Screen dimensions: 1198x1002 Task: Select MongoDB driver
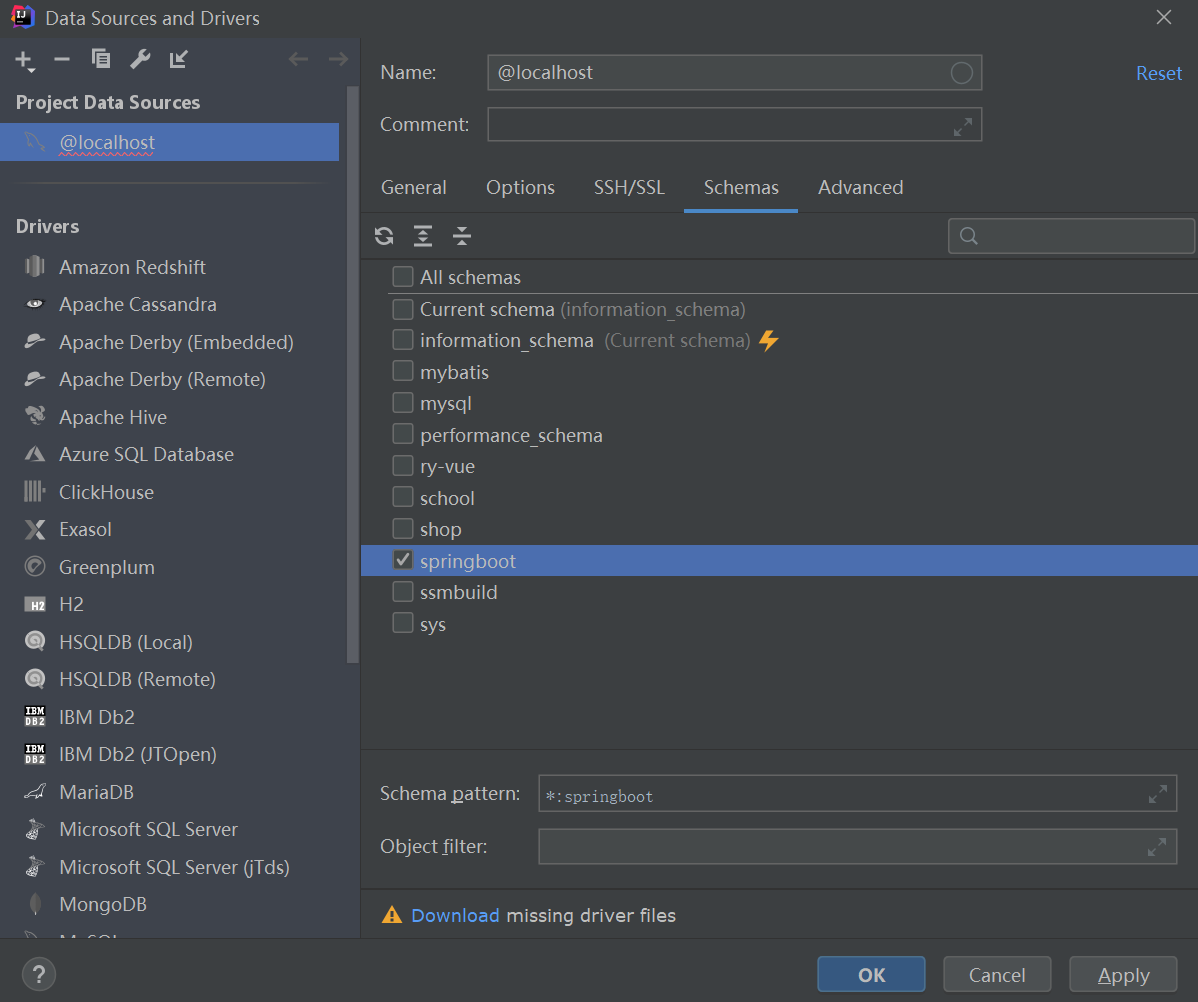[x=102, y=904]
